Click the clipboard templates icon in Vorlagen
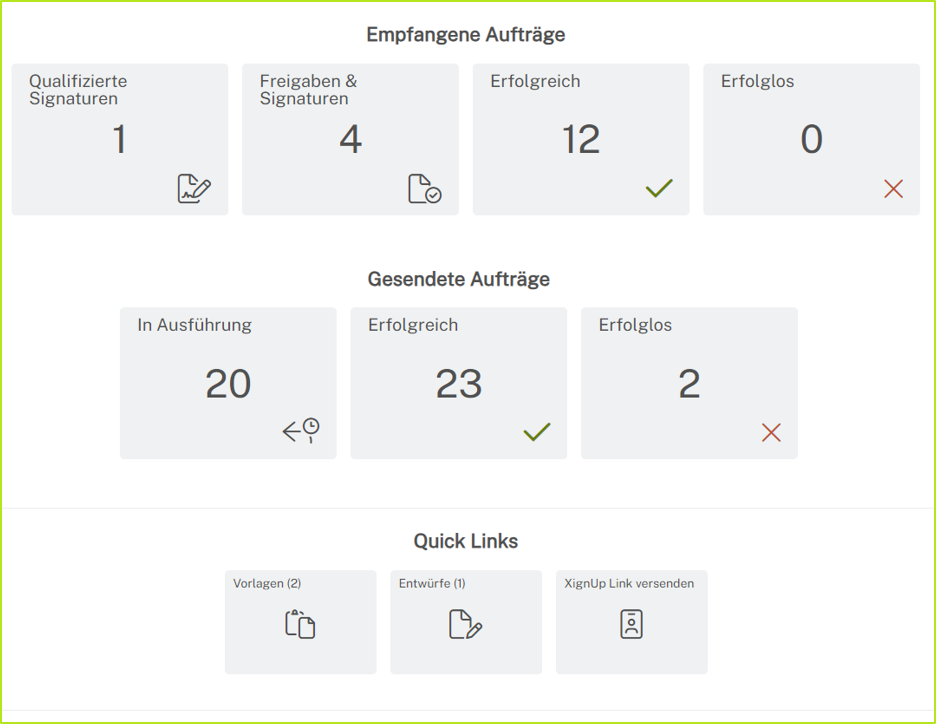Screen dimensions: 936x724 pyautogui.click(x=300, y=624)
